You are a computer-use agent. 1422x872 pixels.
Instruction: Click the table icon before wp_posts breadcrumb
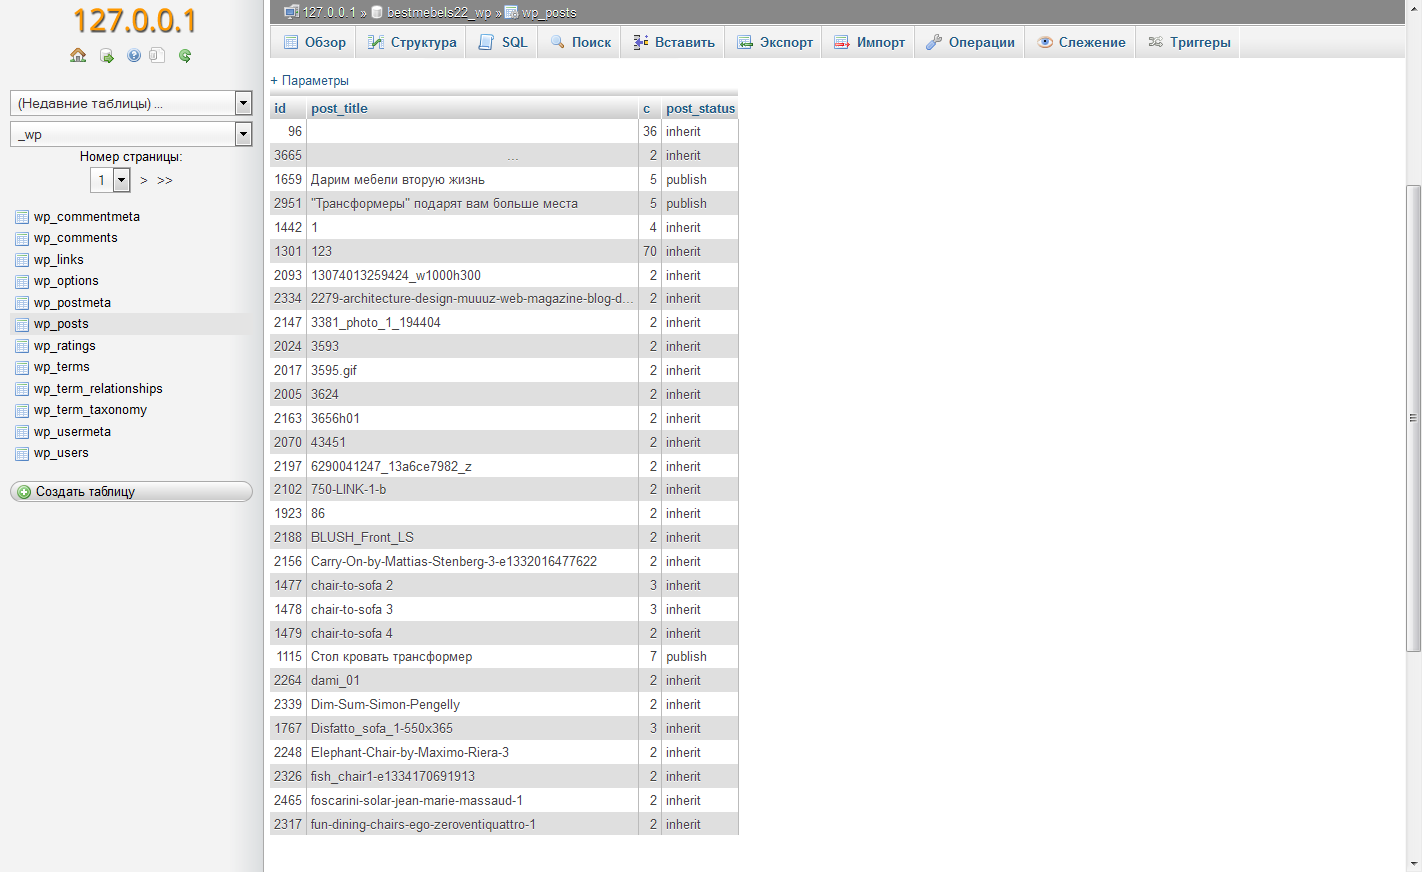(511, 13)
